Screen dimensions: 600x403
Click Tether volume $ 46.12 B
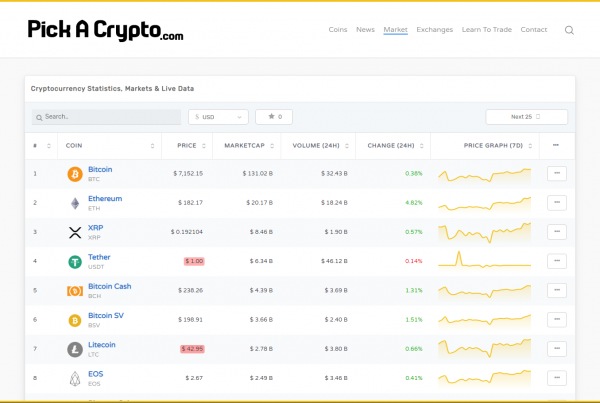click(x=334, y=261)
